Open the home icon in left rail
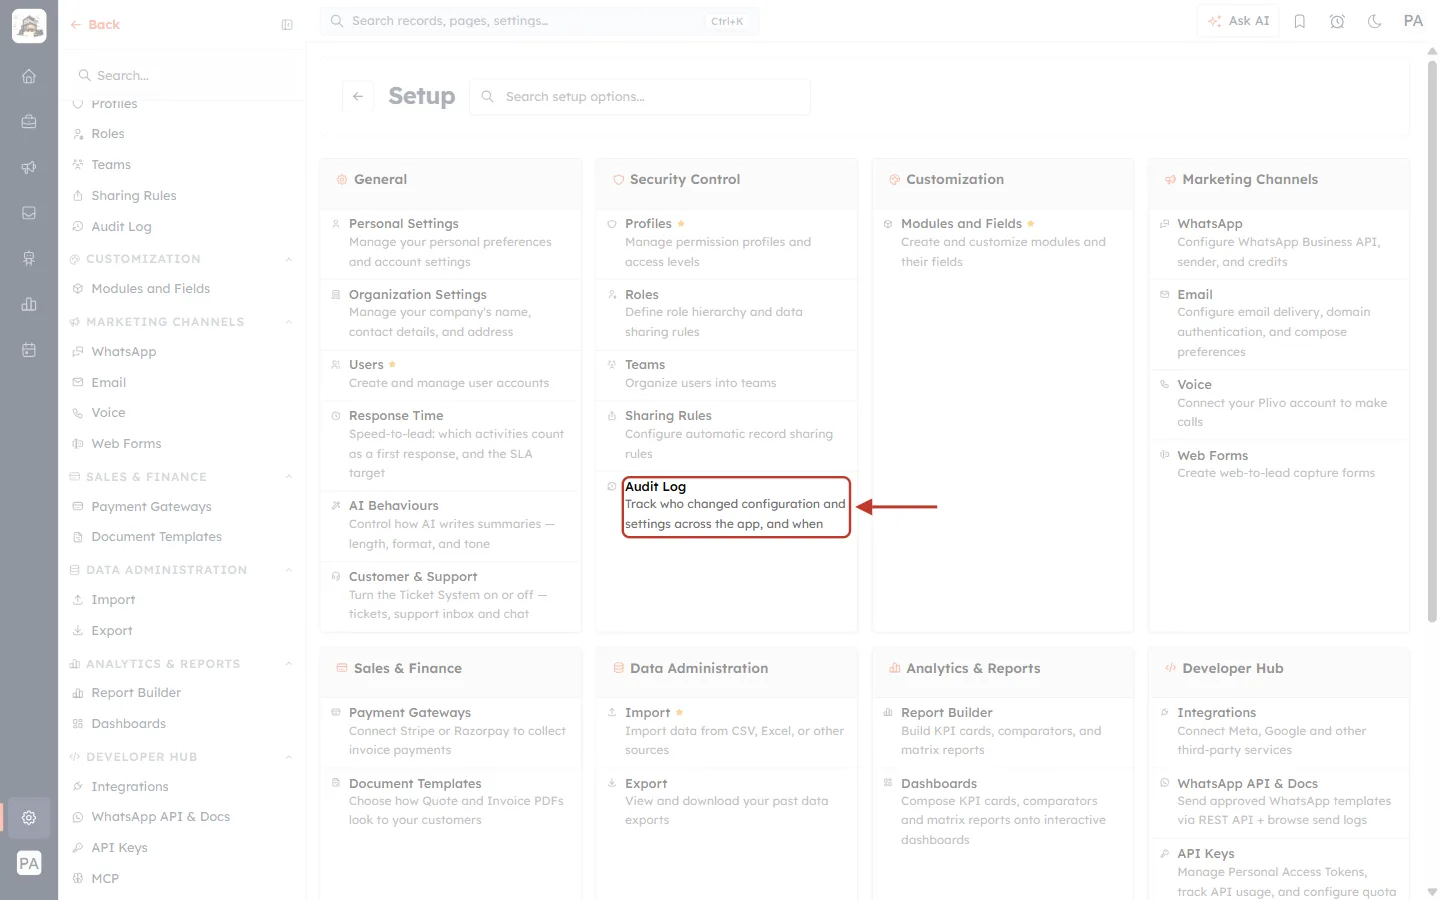1440x900 pixels. 29,76
